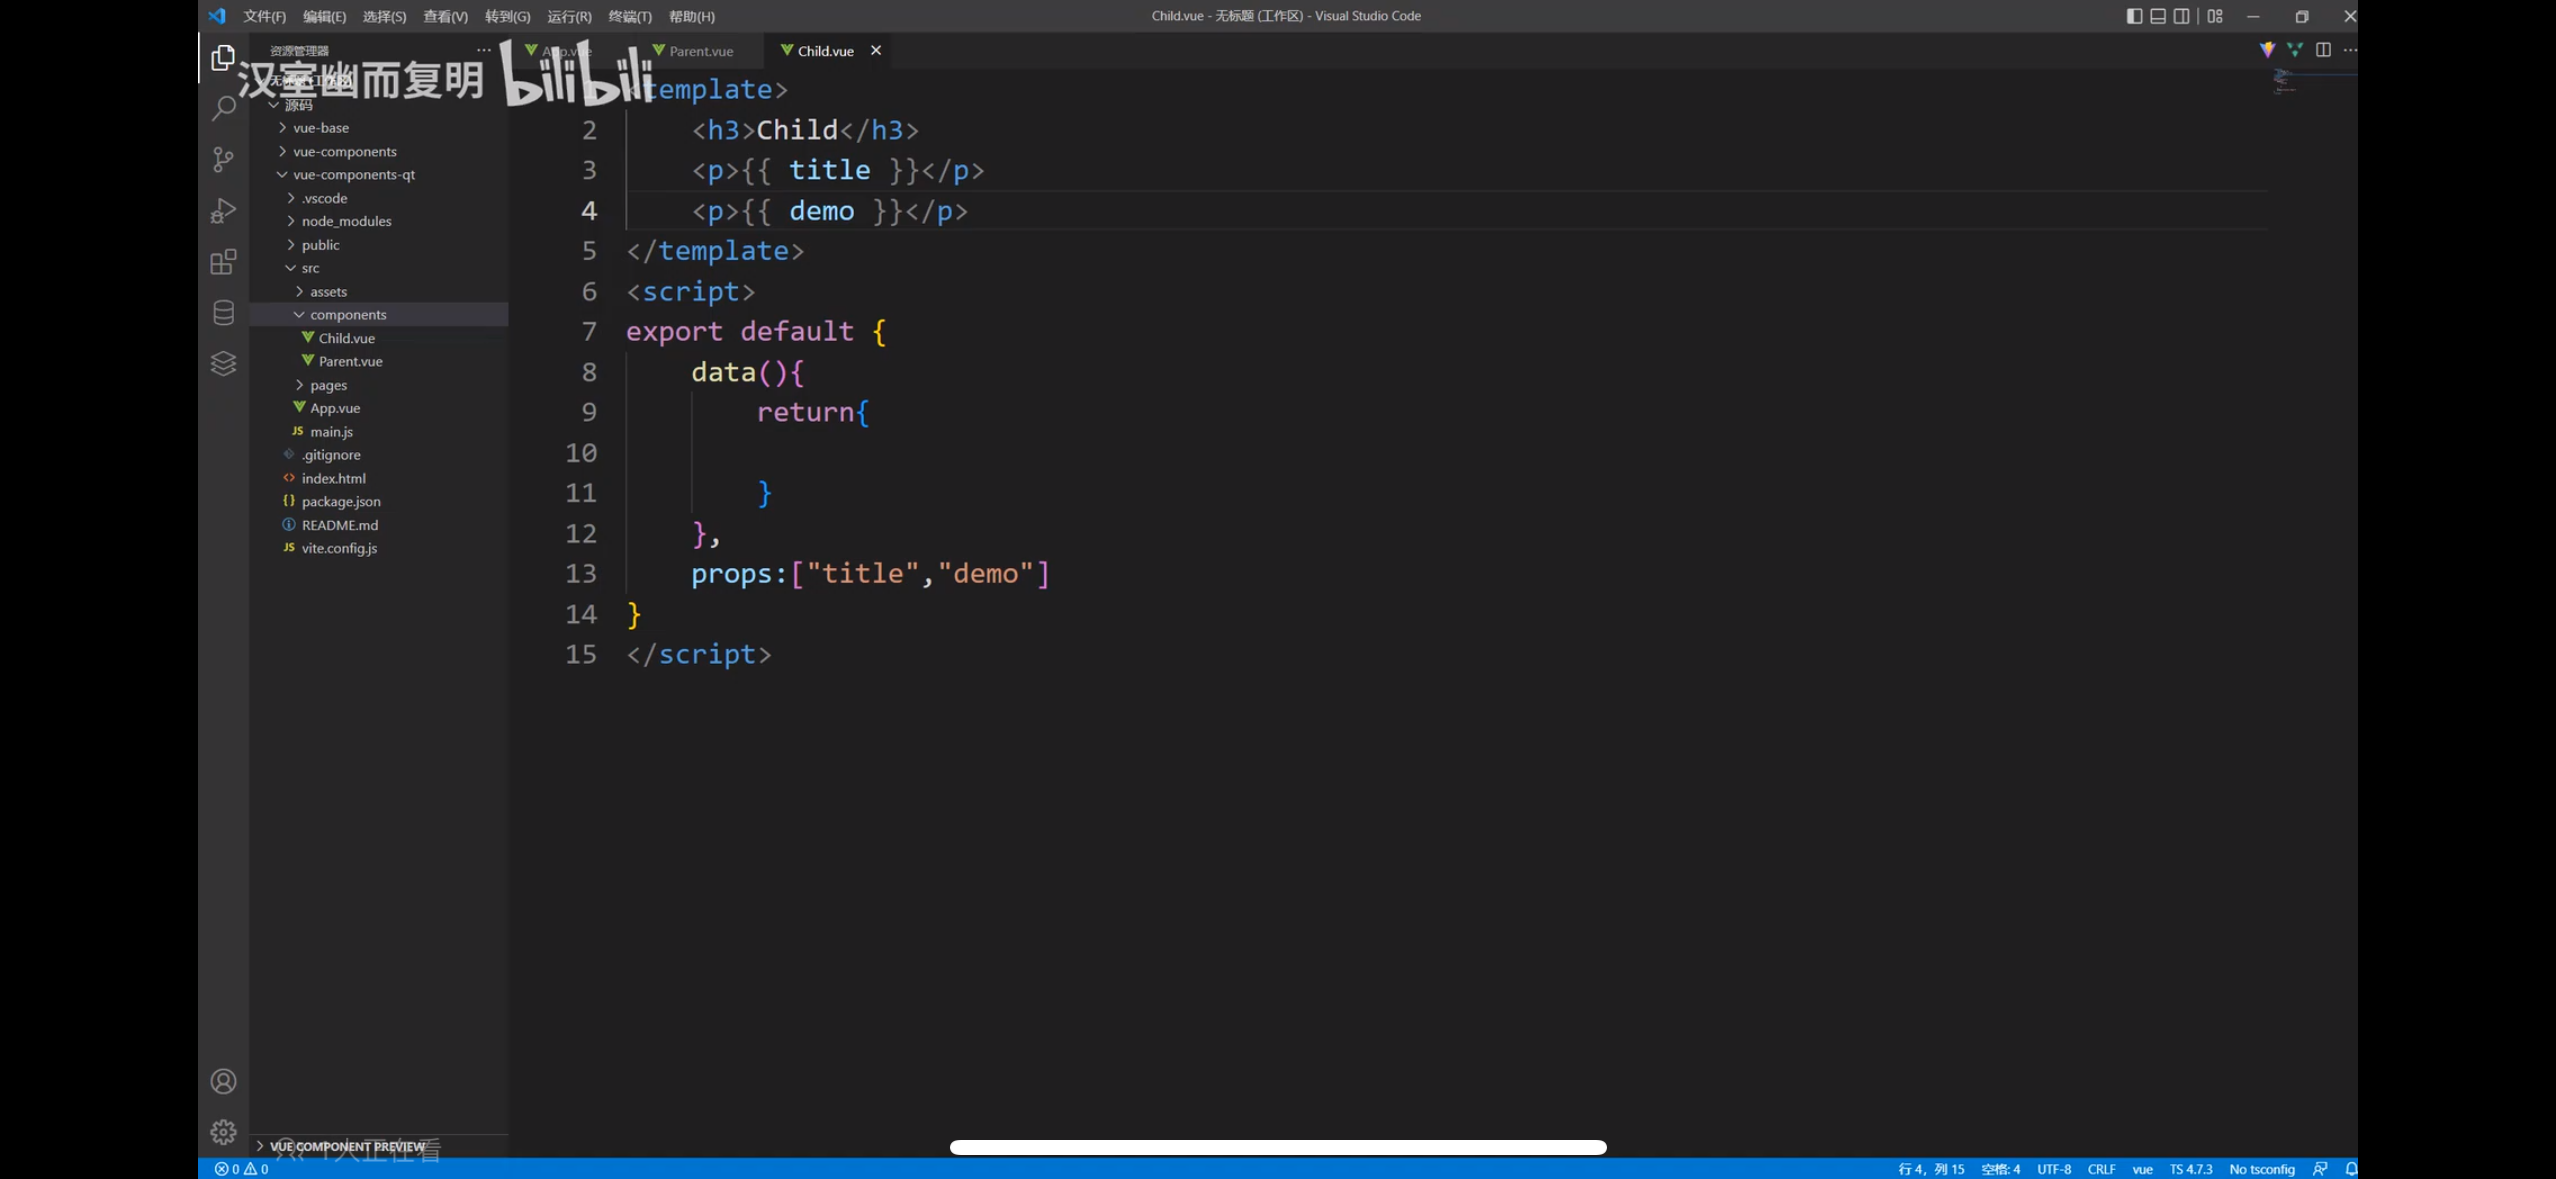Click the CRLF line ending status item
The width and height of the screenshot is (2556, 1179).
tap(2101, 1169)
